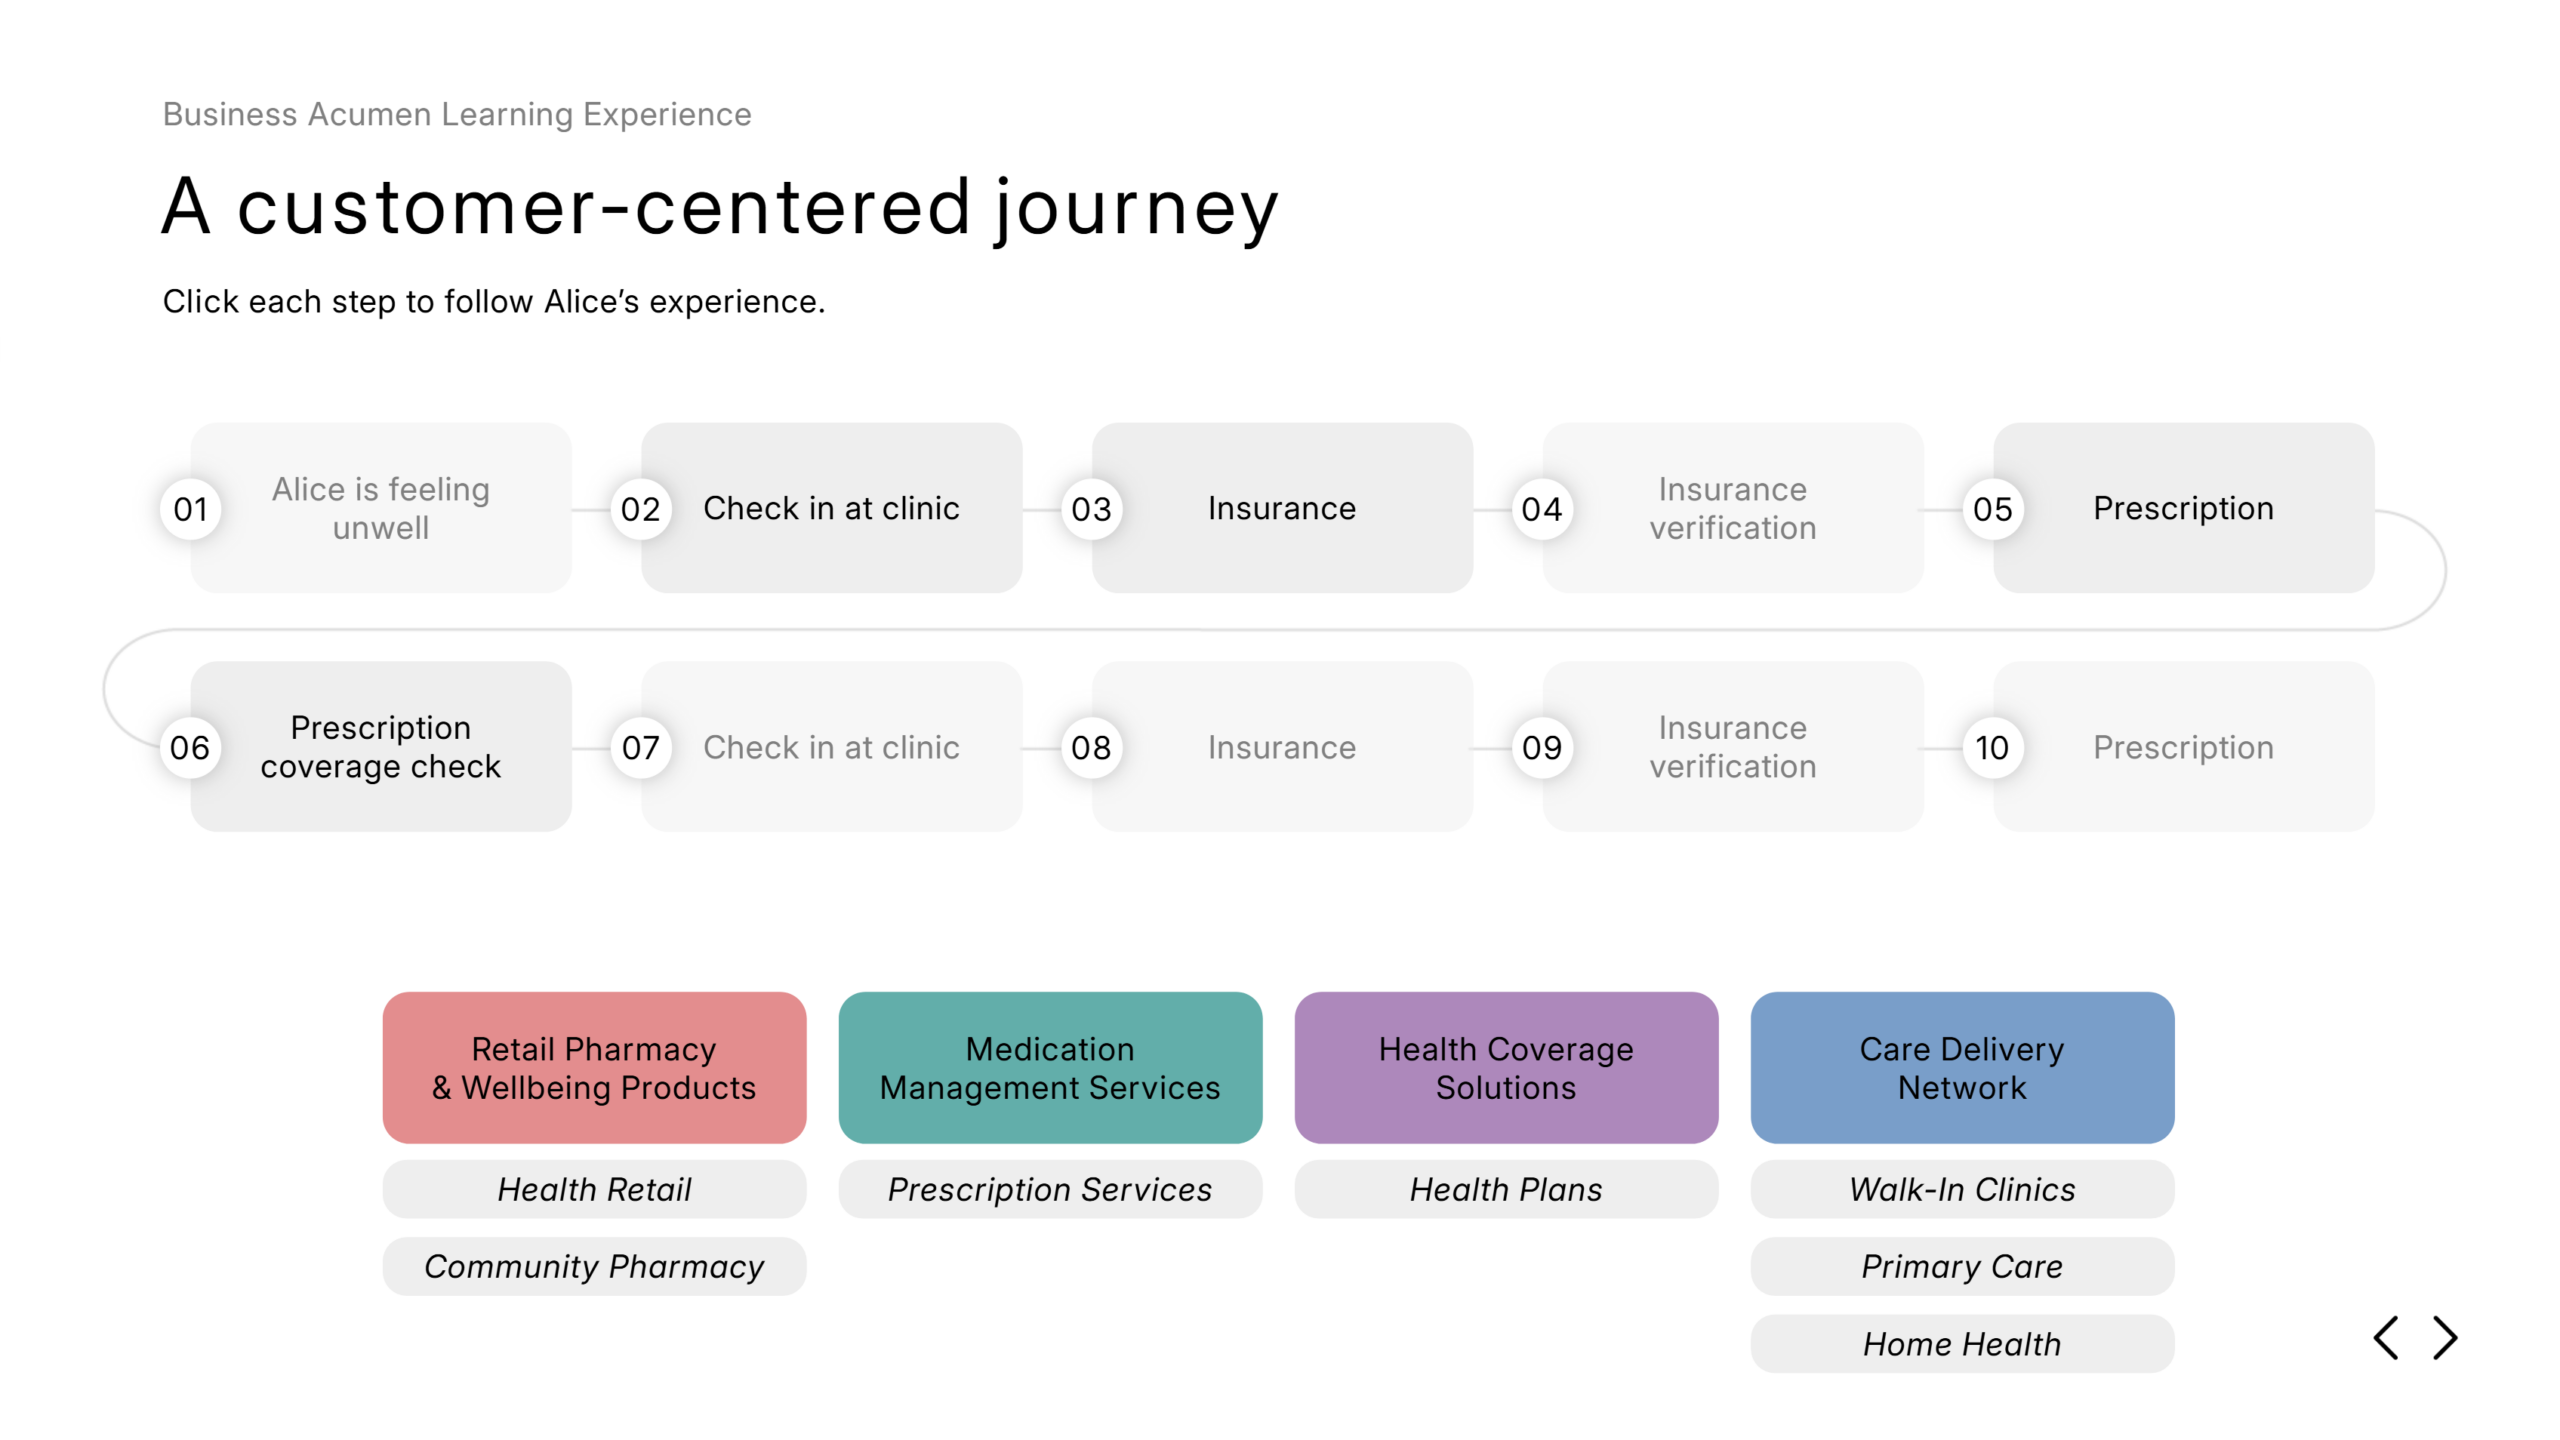Image resolution: width=2560 pixels, height=1440 pixels.
Task: Open step 06 Prescription coverage check
Action: tap(381, 747)
